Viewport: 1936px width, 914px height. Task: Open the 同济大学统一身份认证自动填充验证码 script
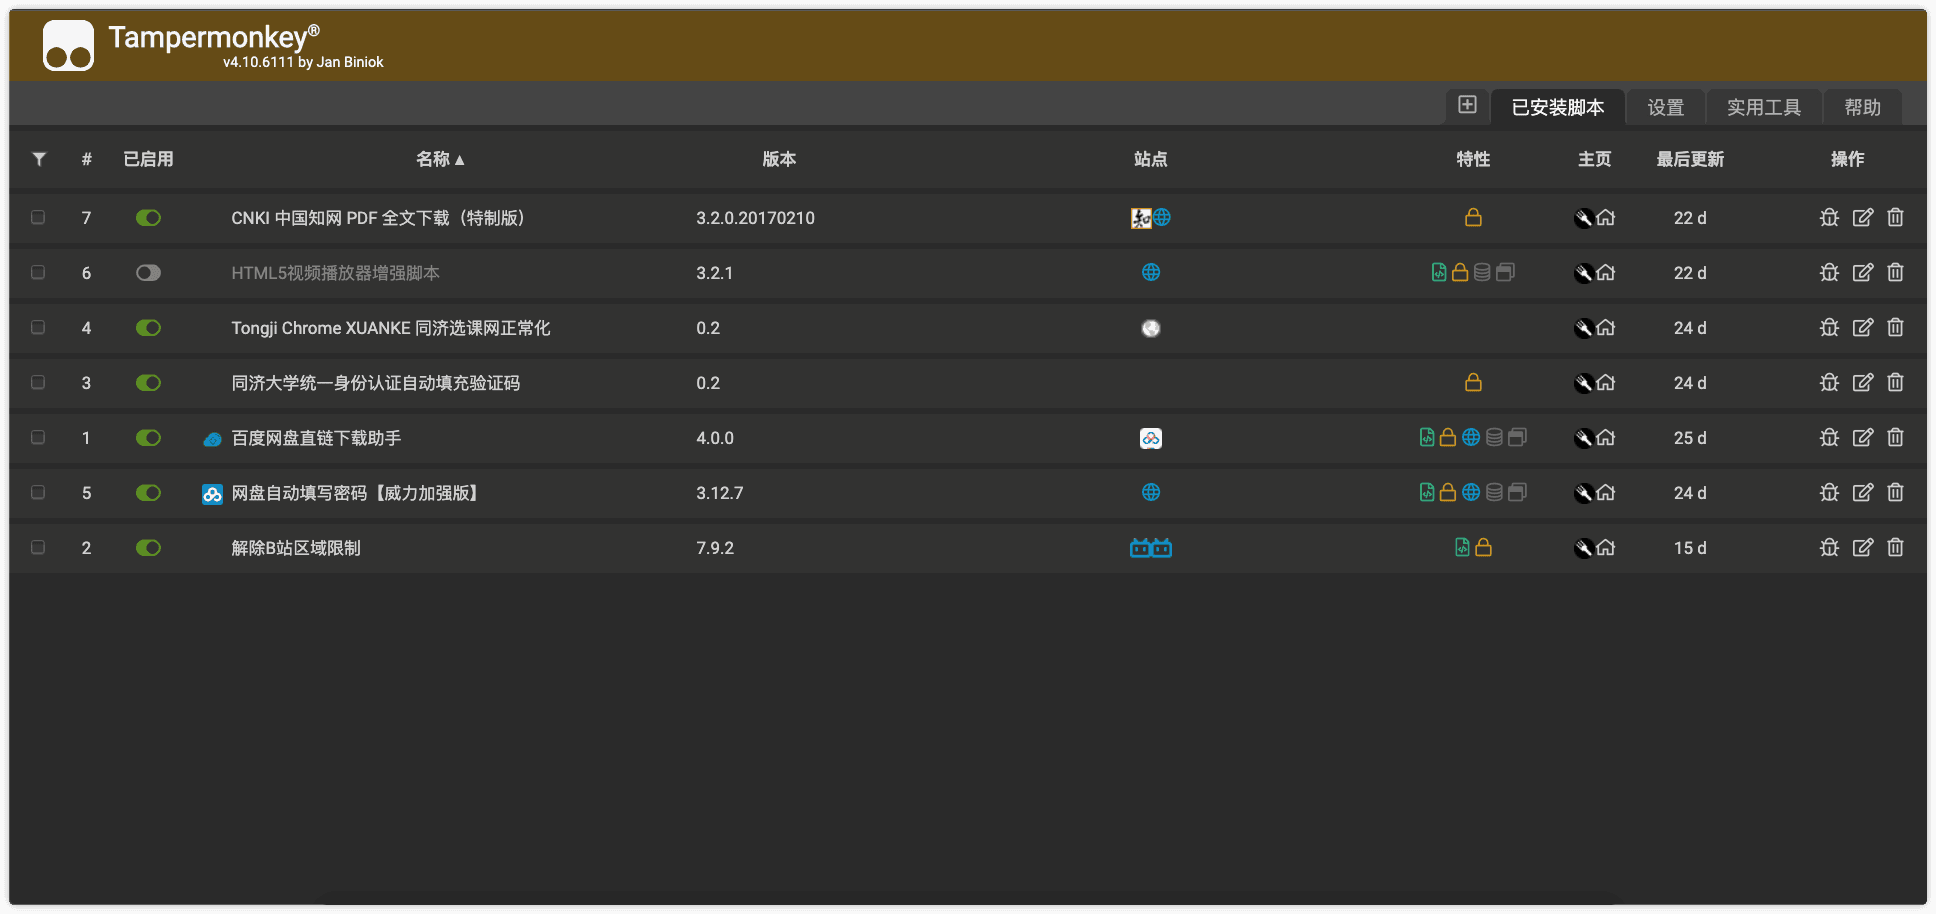(376, 383)
